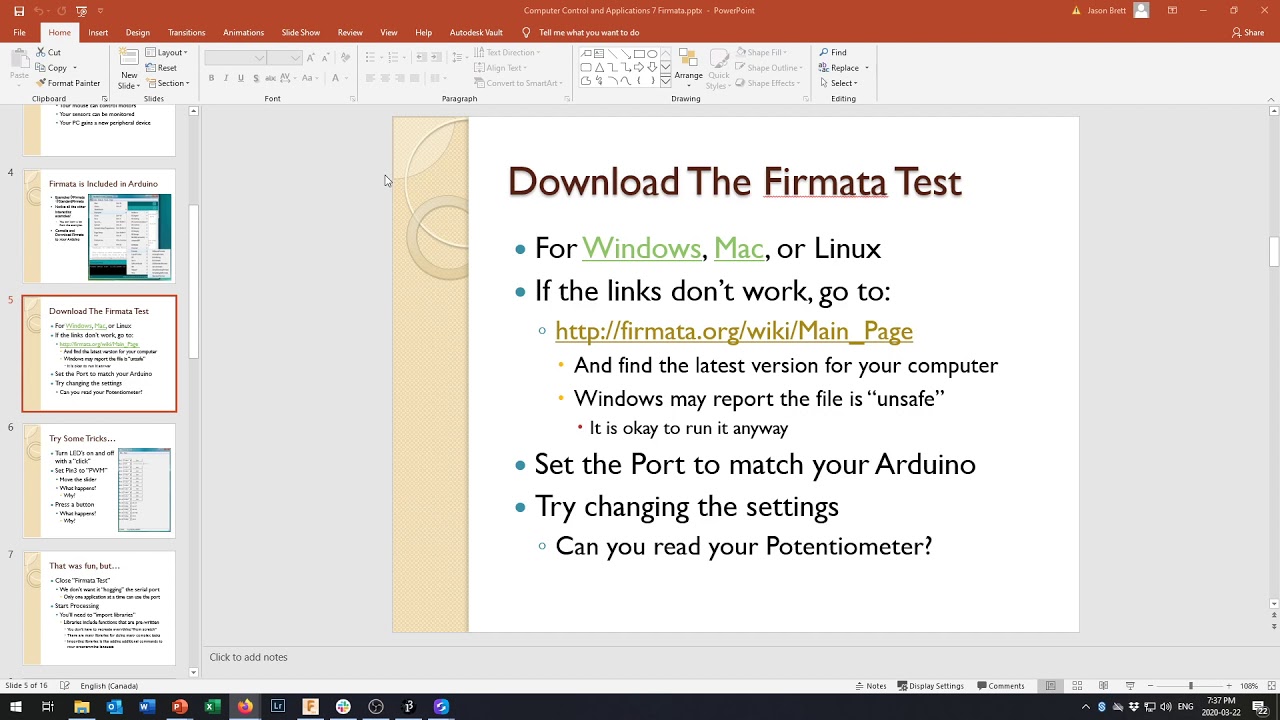
Task: Open the Select dropdown
Action: coord(837,83)
